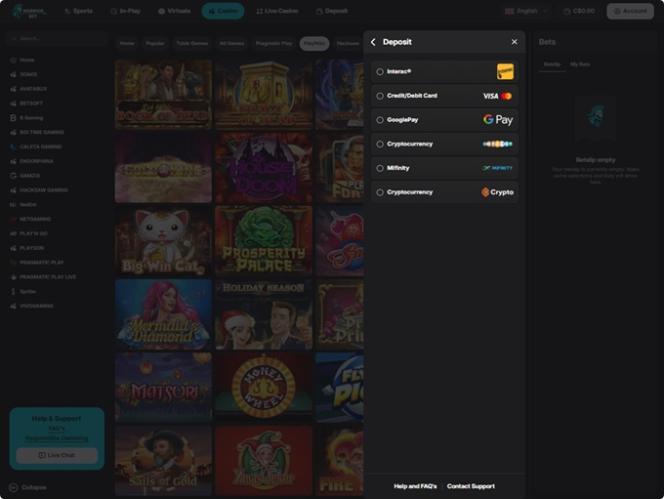Click Deposit in the top navigation
This screenshot has height=499, width=664.
[332, 11]
